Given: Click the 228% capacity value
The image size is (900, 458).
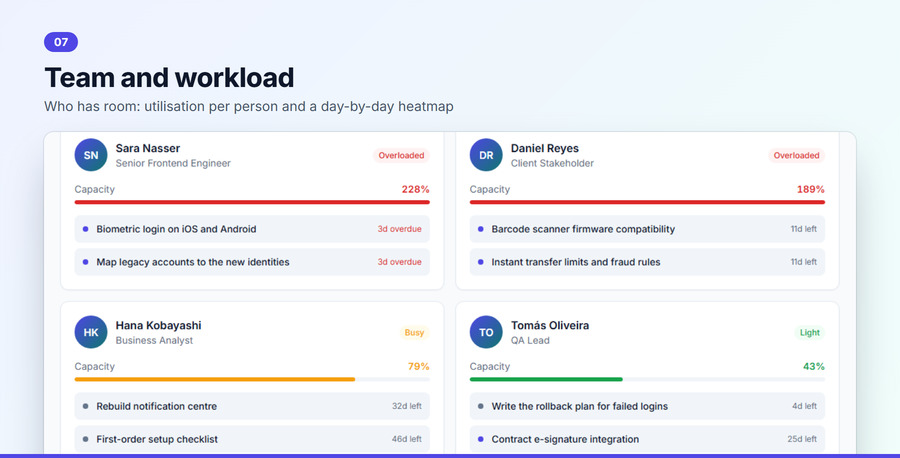Looking at the screenshot, I should tap(416, 189).
